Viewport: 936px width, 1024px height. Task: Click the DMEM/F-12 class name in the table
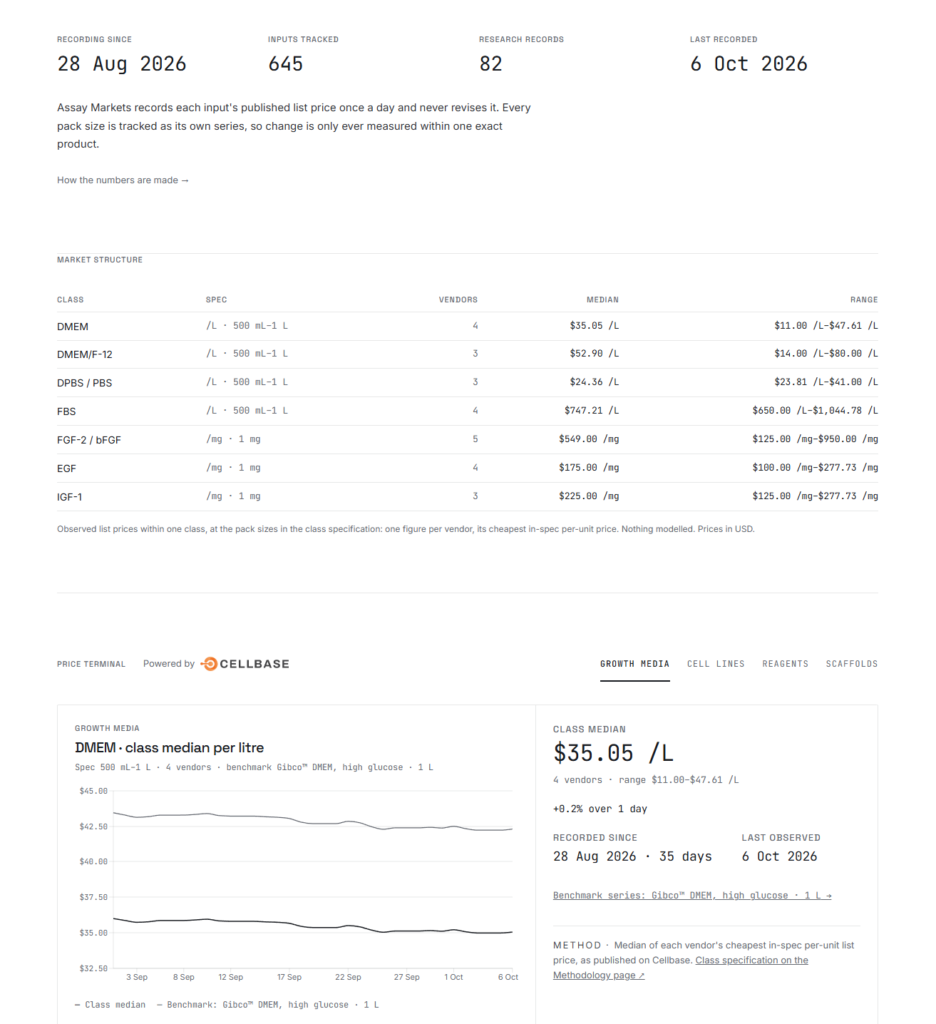[84, 355]
